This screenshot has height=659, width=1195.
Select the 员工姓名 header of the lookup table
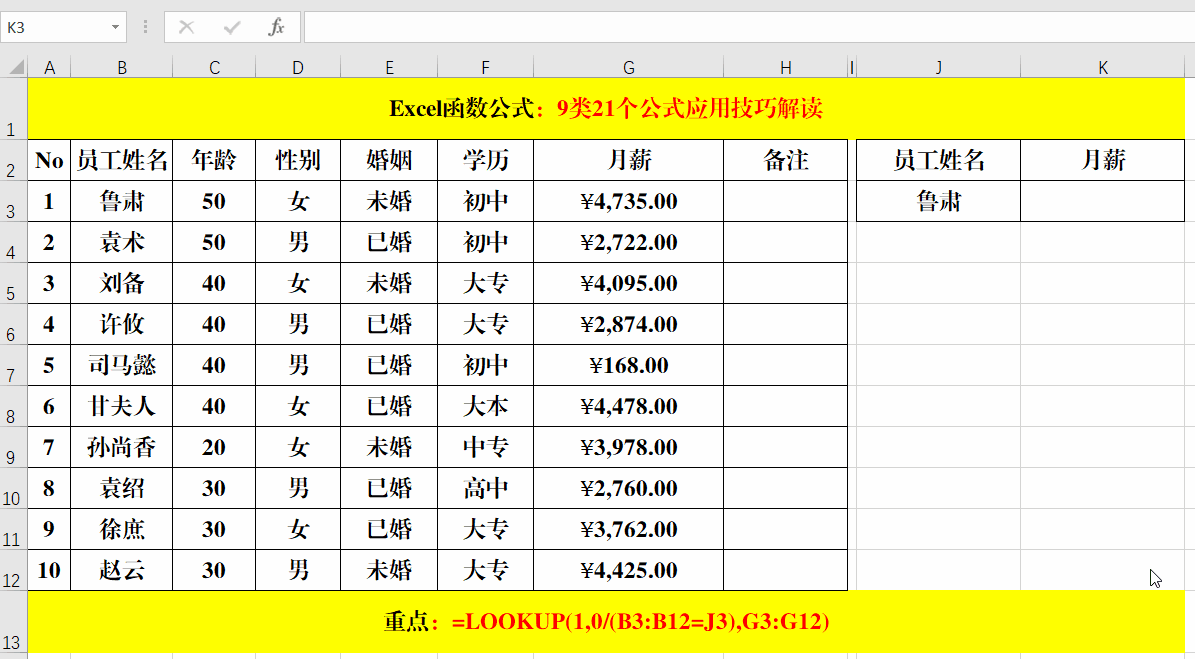938,159
